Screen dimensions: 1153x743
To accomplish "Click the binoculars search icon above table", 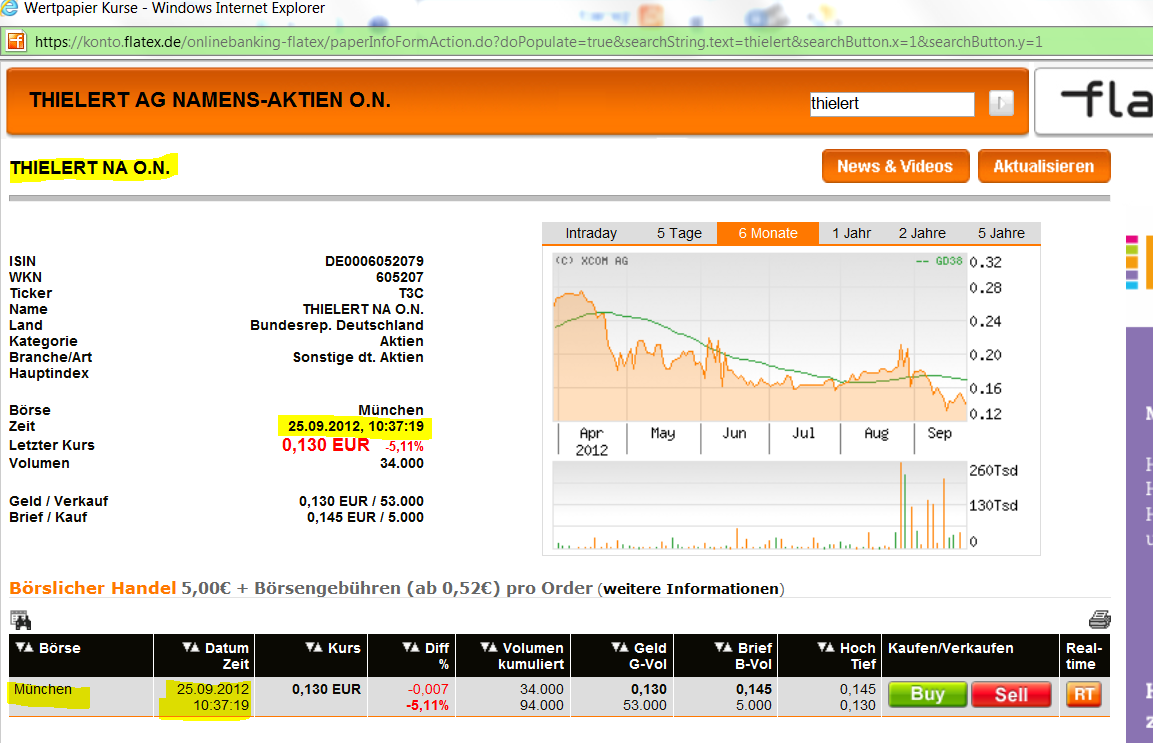I will (21, 620).
